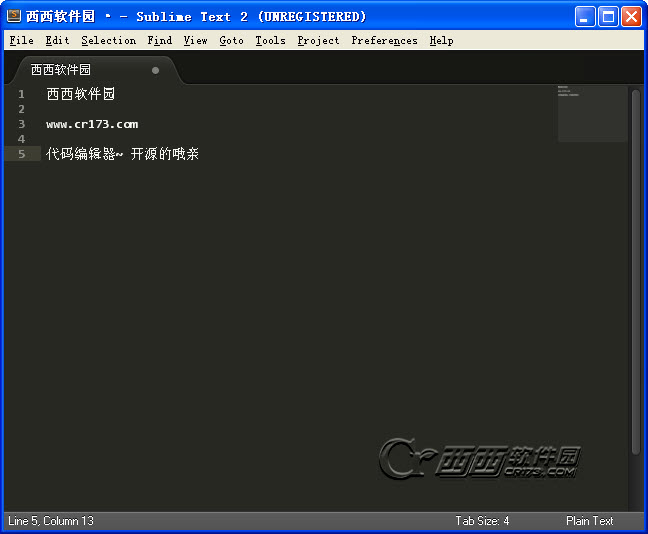This screenshot has width=648, height=534.
Task: Click the Sublime Text title bar icon
Action: [x=14, y=16]
